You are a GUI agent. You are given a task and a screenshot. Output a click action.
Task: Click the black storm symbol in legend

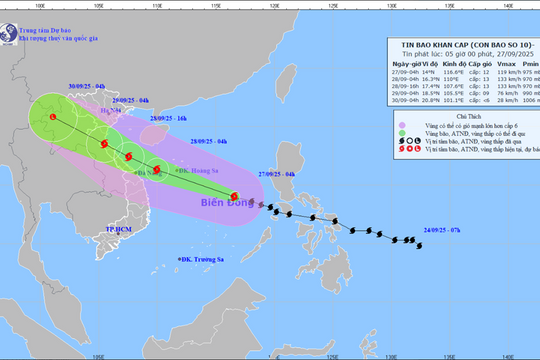(x=402, y=141)
